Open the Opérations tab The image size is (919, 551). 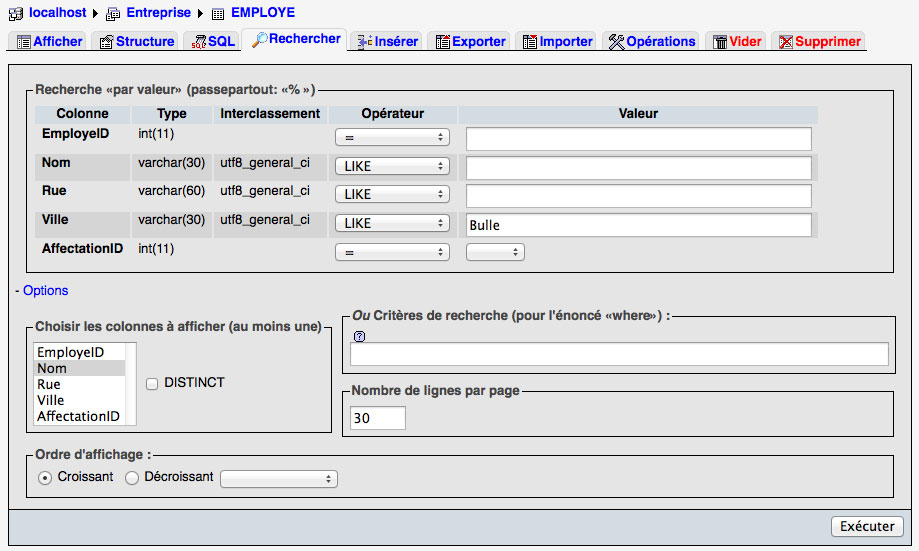(x=651, y=41)
